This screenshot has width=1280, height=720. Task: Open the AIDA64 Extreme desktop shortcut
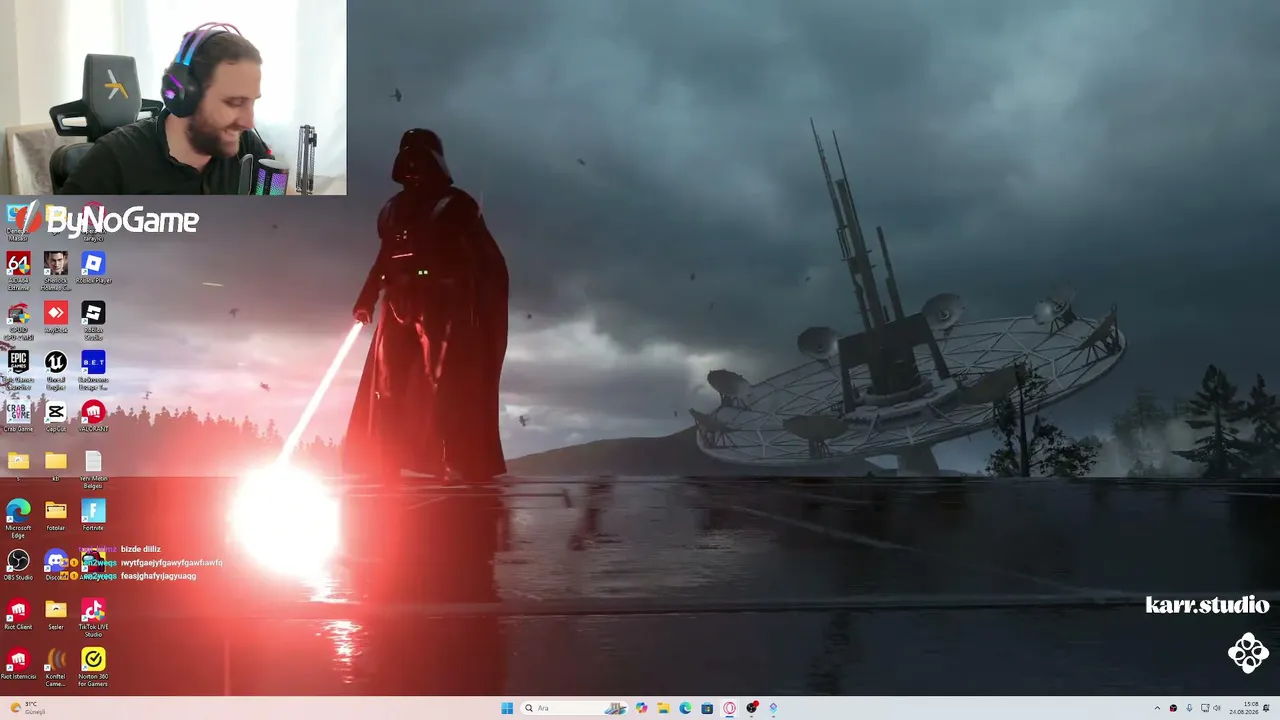[x=18, y=270]
